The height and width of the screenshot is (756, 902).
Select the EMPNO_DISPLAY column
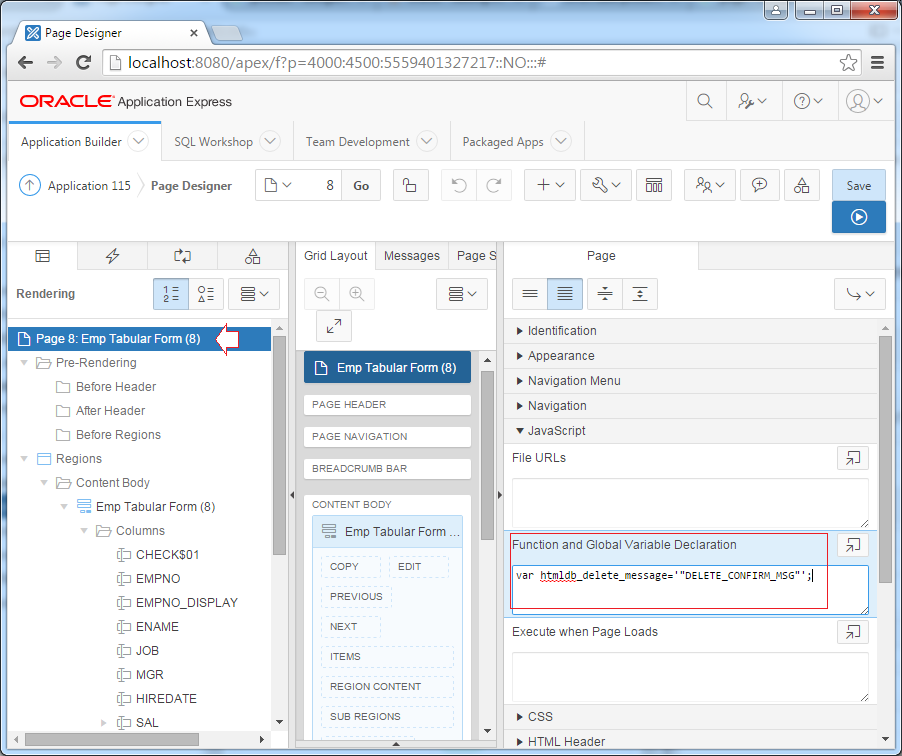[186, 602]
